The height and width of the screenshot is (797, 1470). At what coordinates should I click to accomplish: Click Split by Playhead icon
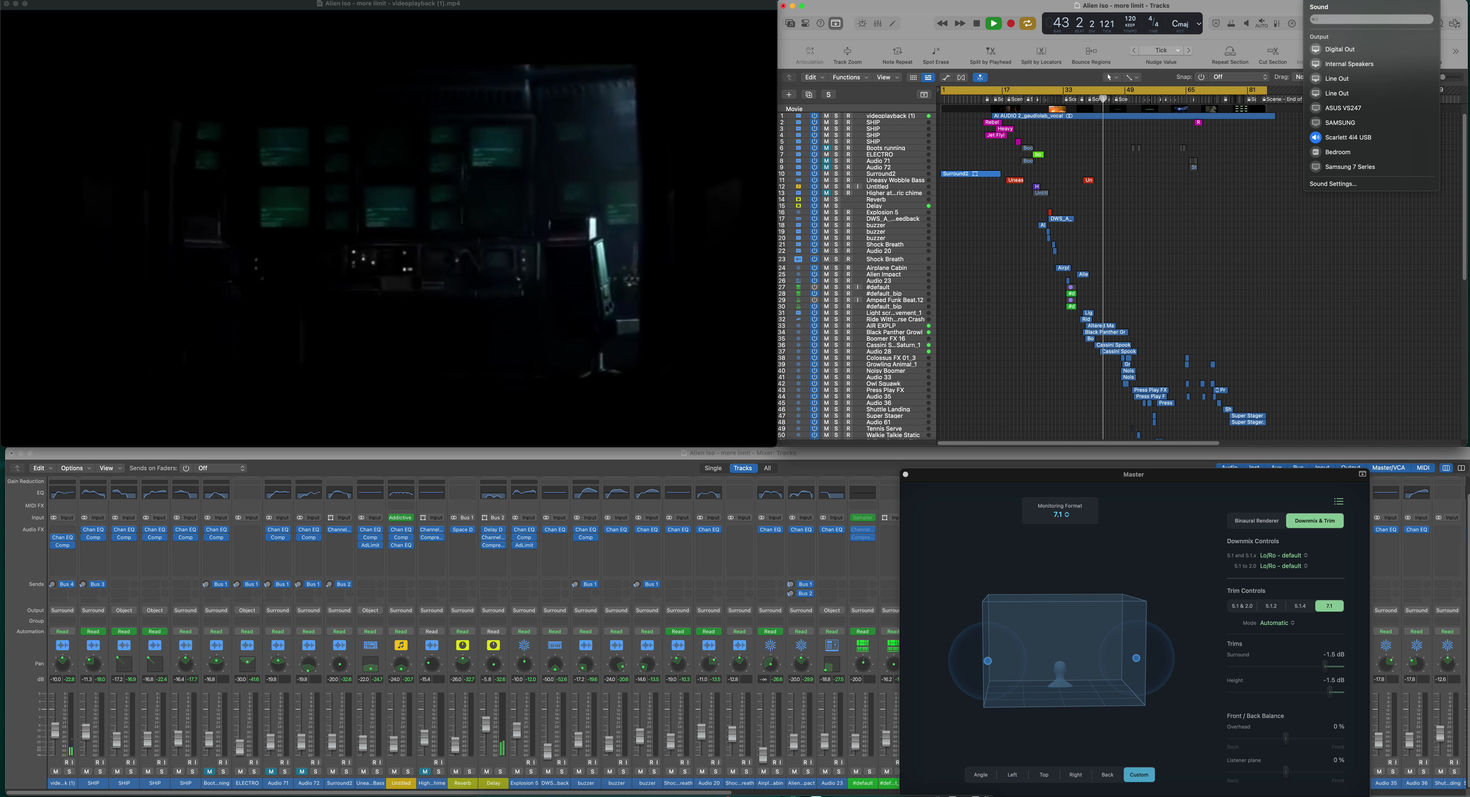click(x=990, y=50)
